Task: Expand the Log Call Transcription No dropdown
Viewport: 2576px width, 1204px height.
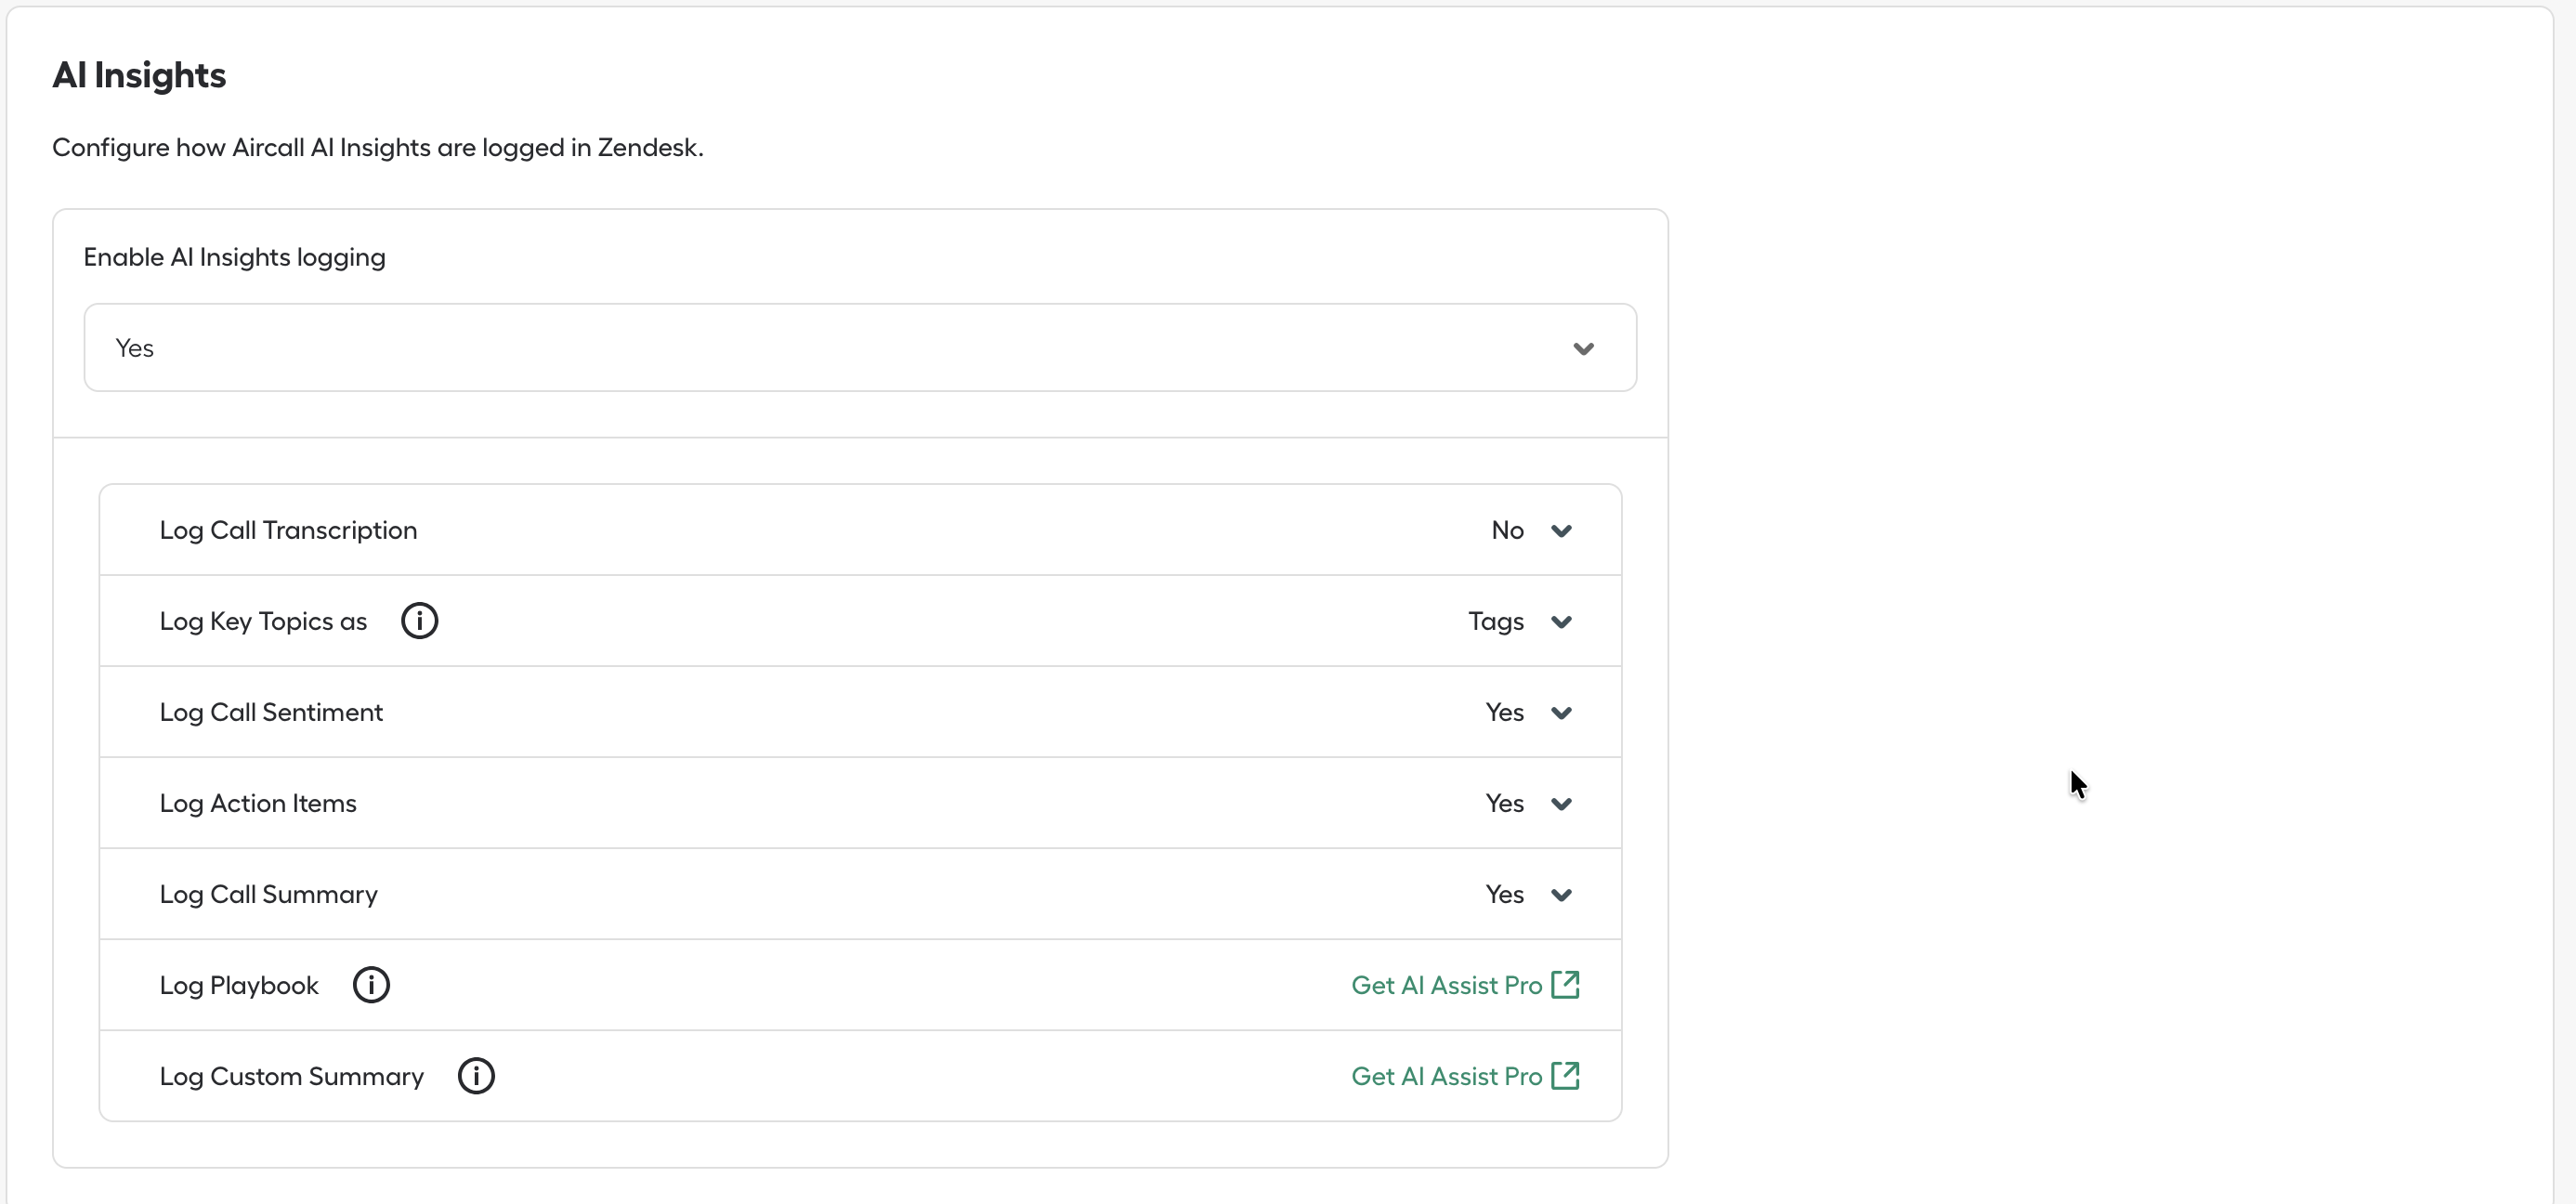Action: [1531, 531]
